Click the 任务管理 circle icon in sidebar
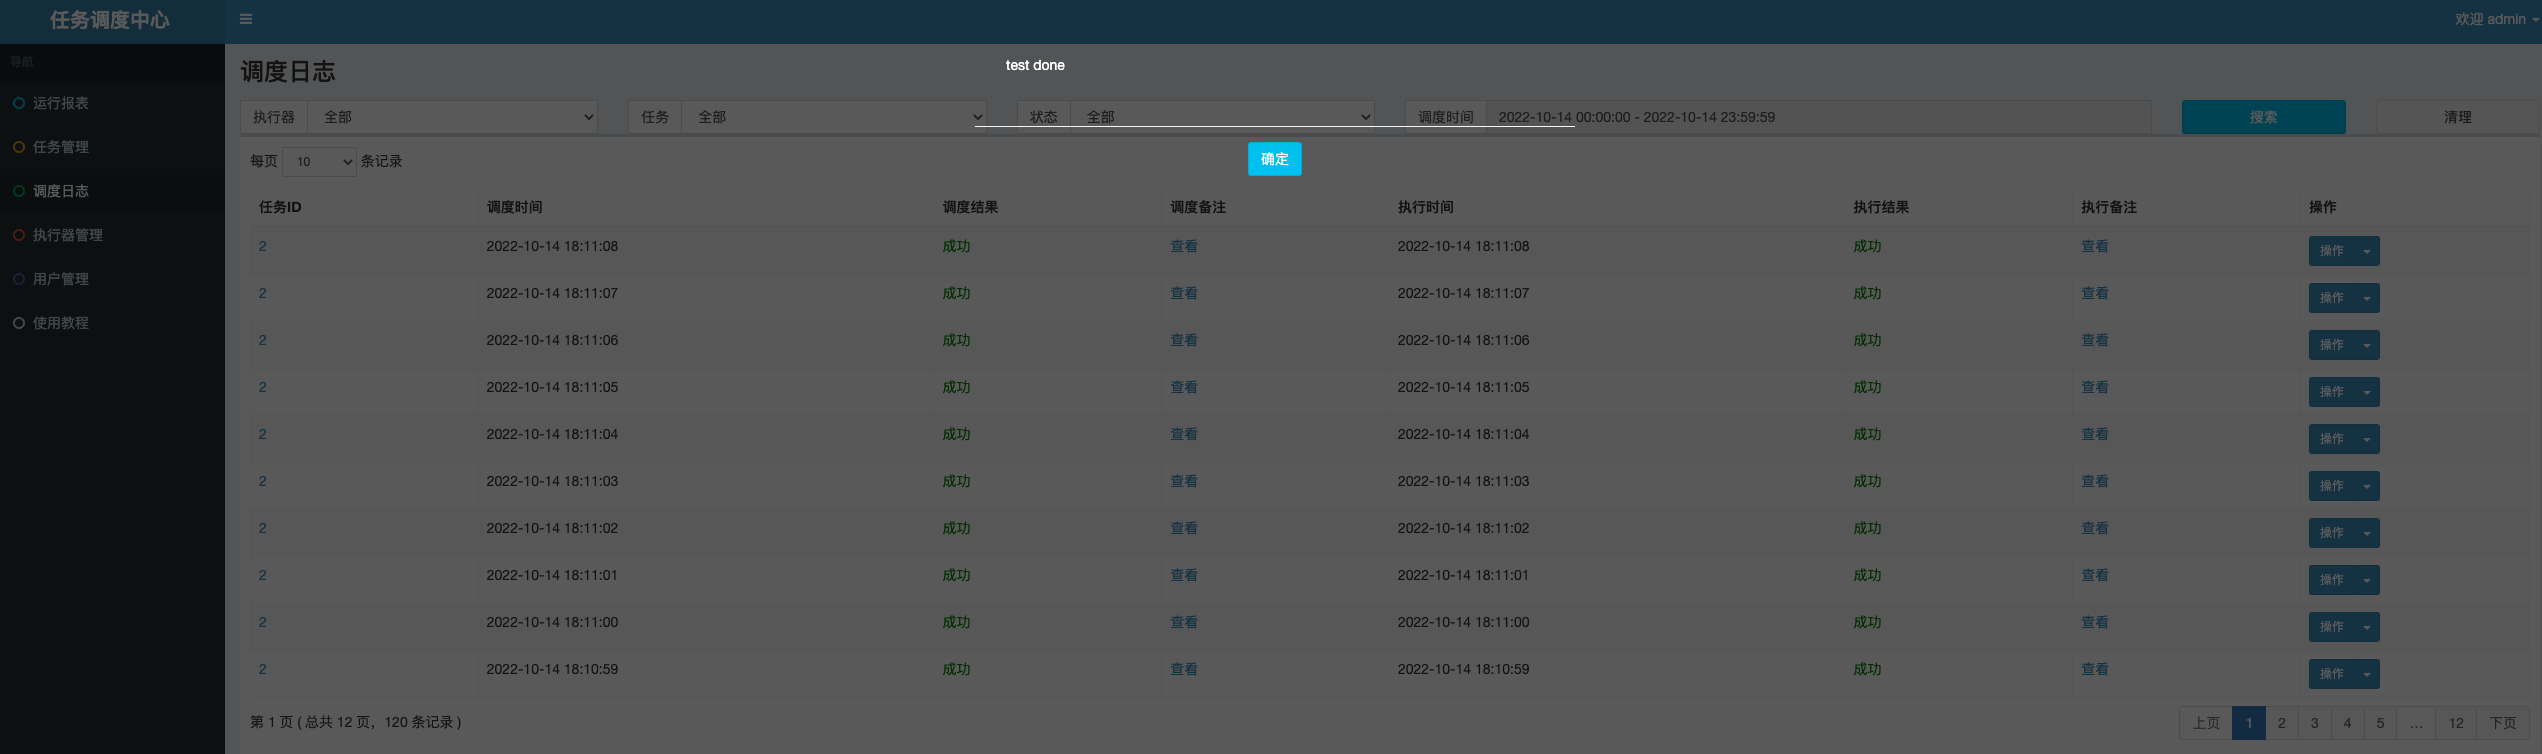This screenshot has width=2542, height=754. point(19,147)
